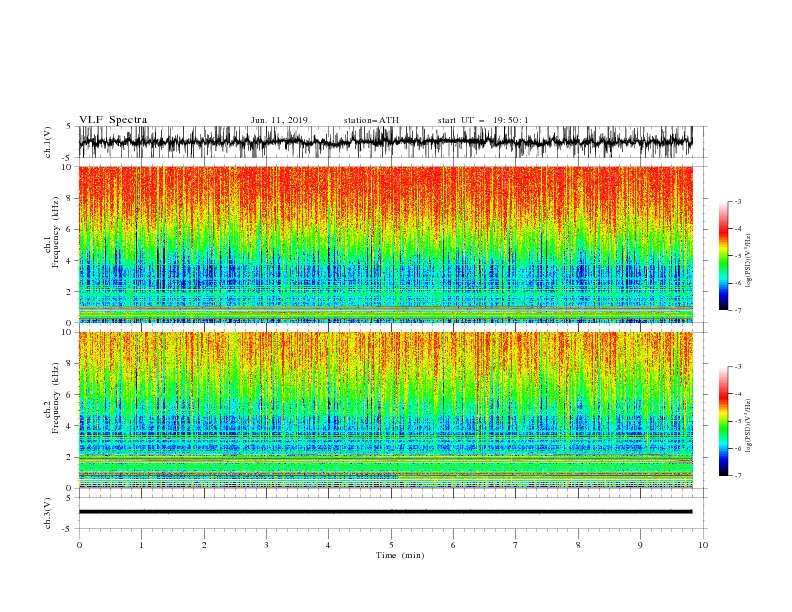Viewport: 792px width, 612px height.
Task: Click the '-5' tick on ch.3(V) axis
Action: [68, 529]
